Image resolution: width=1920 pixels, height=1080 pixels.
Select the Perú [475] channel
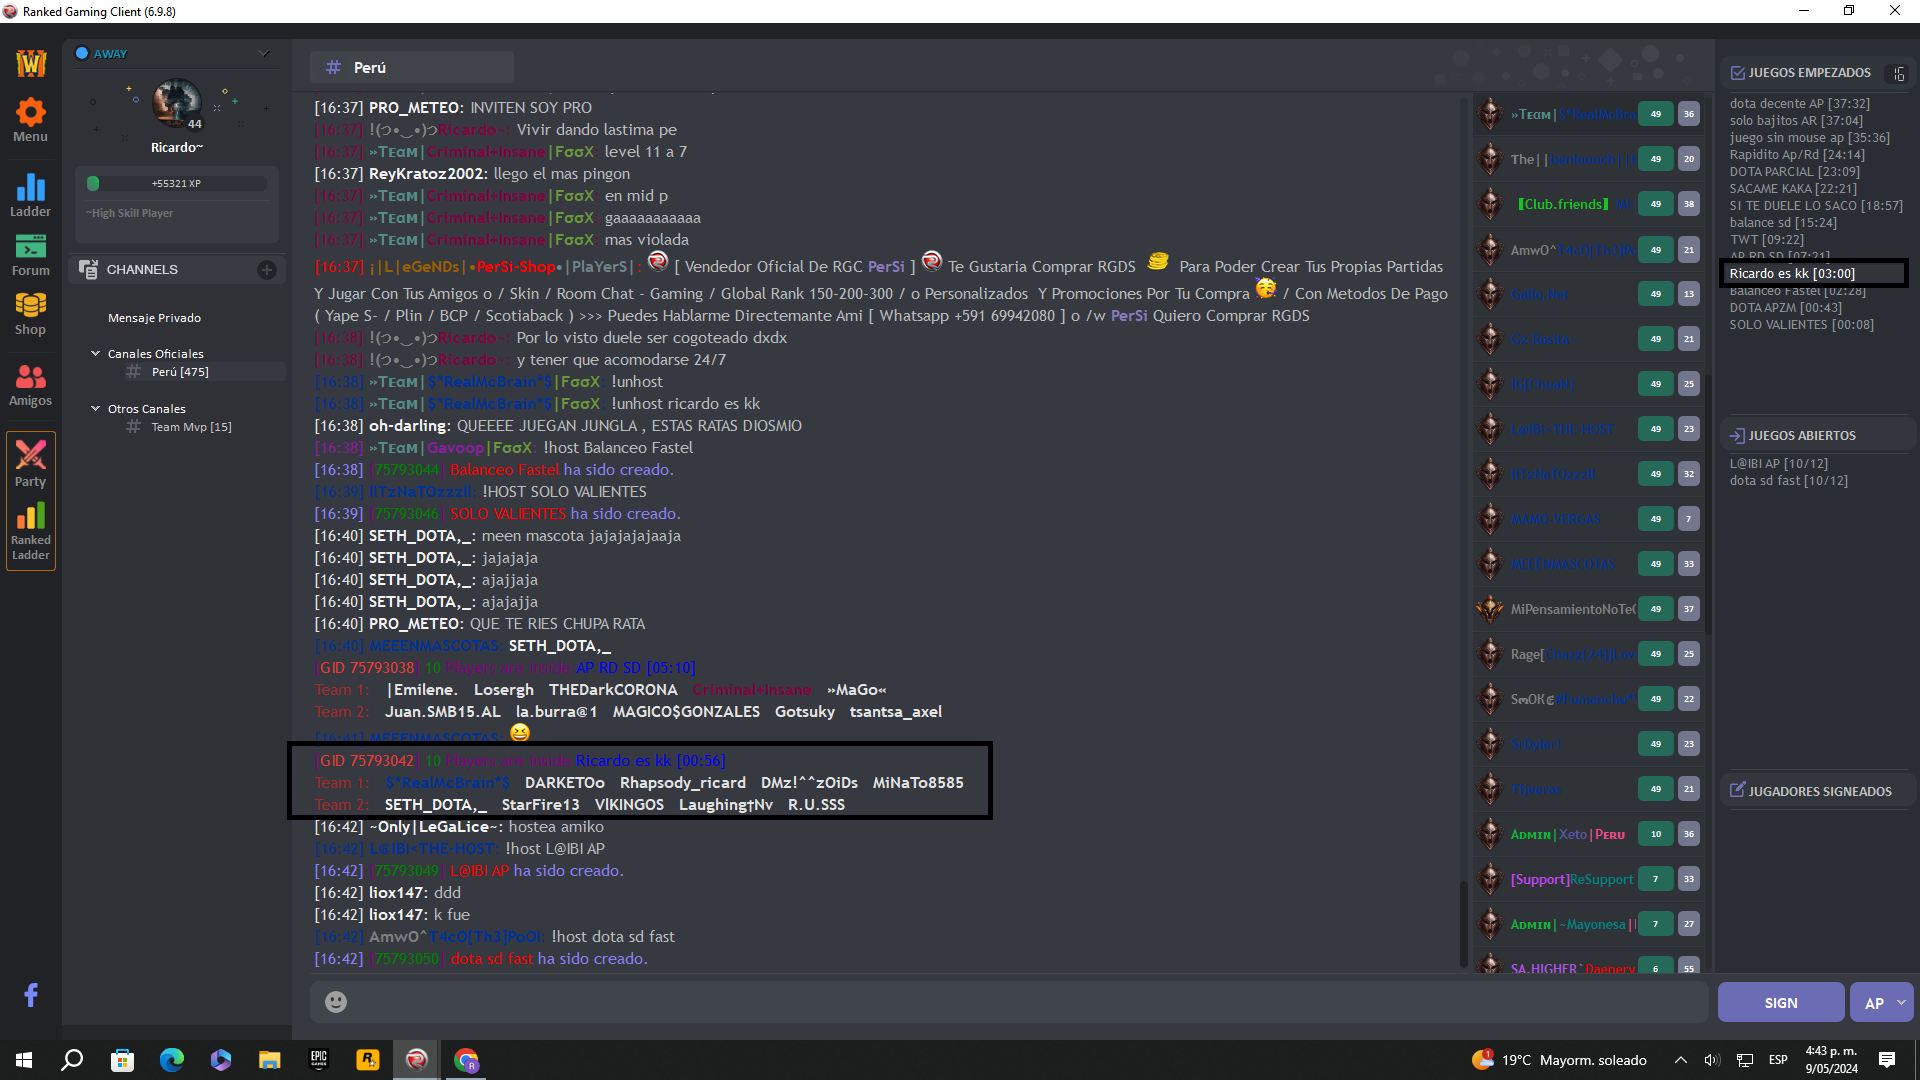pos(180,371)
